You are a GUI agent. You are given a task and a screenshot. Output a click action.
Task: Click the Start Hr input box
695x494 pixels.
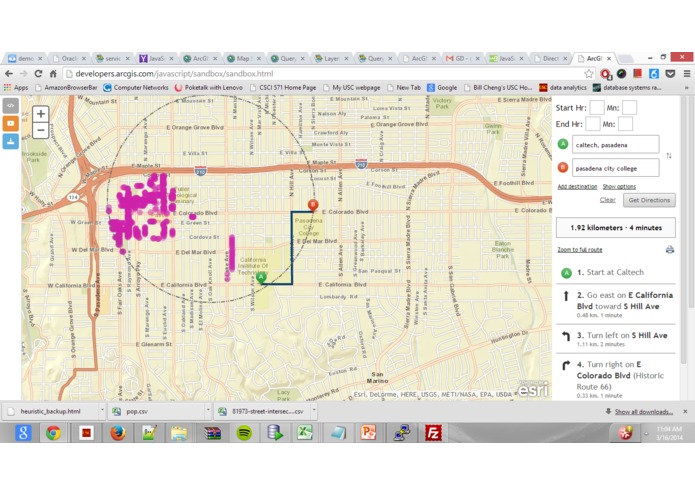point(597,108)
